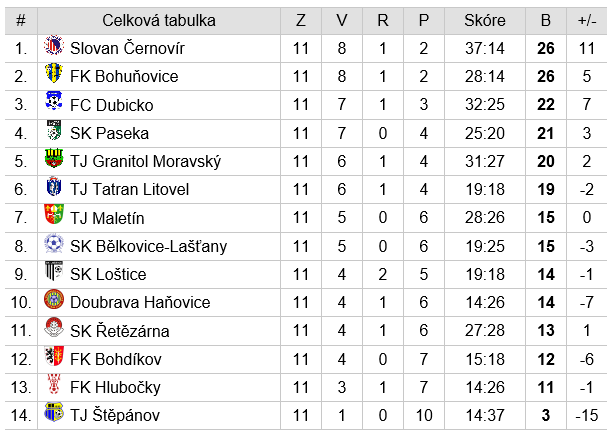Click the Skóre column header
This screenshot has height=430, width=614.
coord(484,21)
